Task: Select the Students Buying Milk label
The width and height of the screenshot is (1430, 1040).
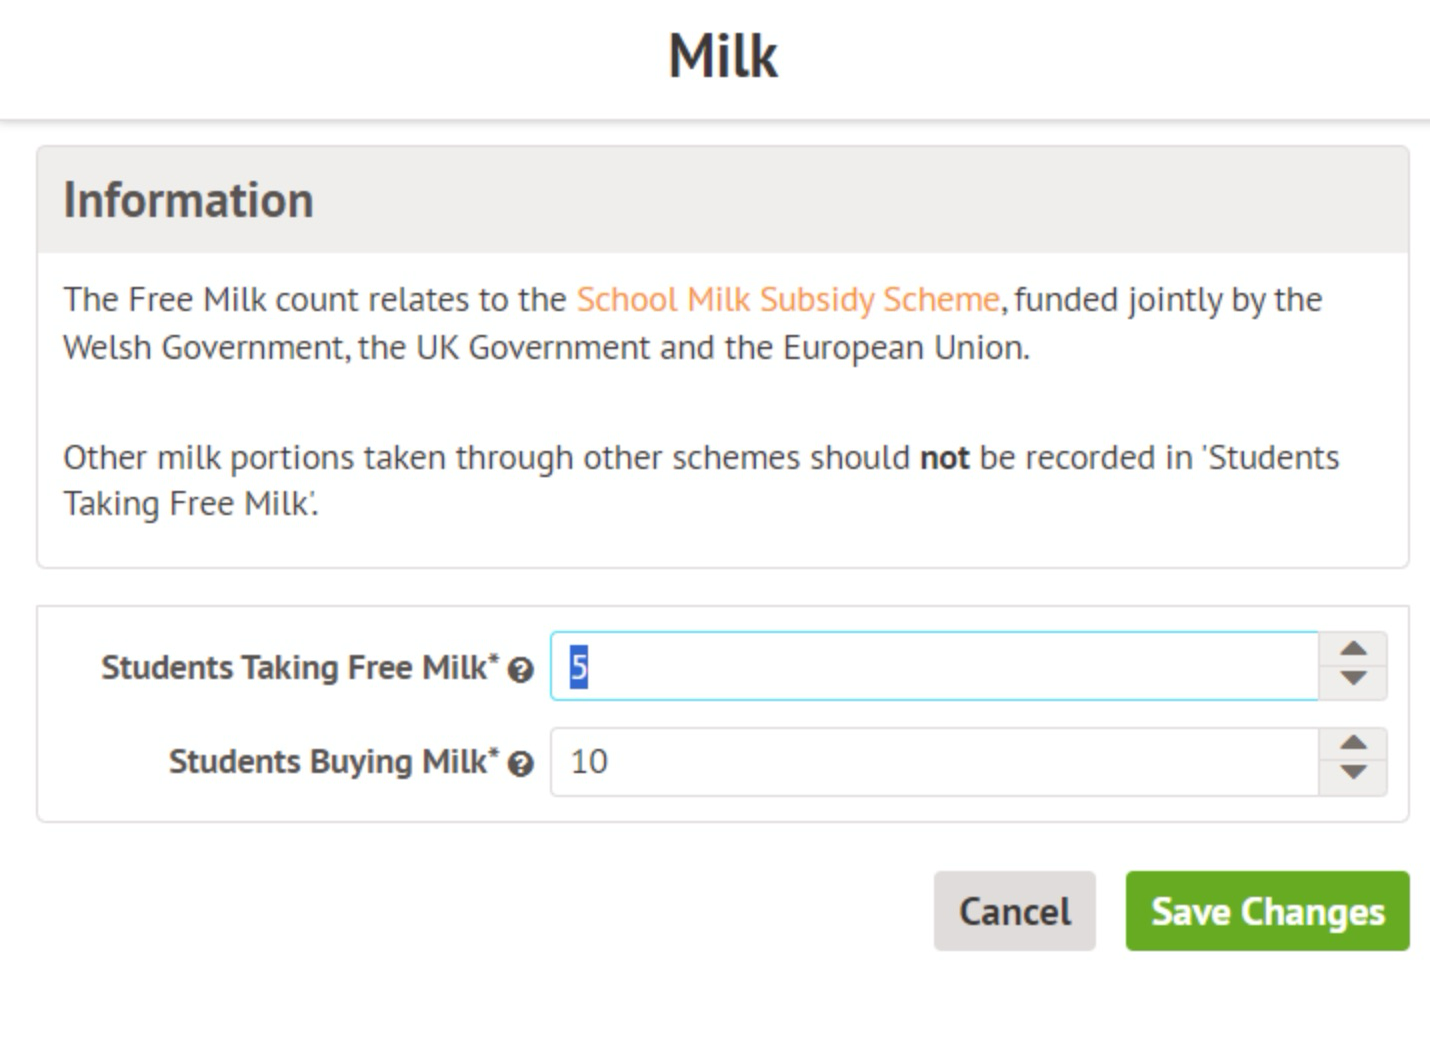Action: (x=328, y=762)
